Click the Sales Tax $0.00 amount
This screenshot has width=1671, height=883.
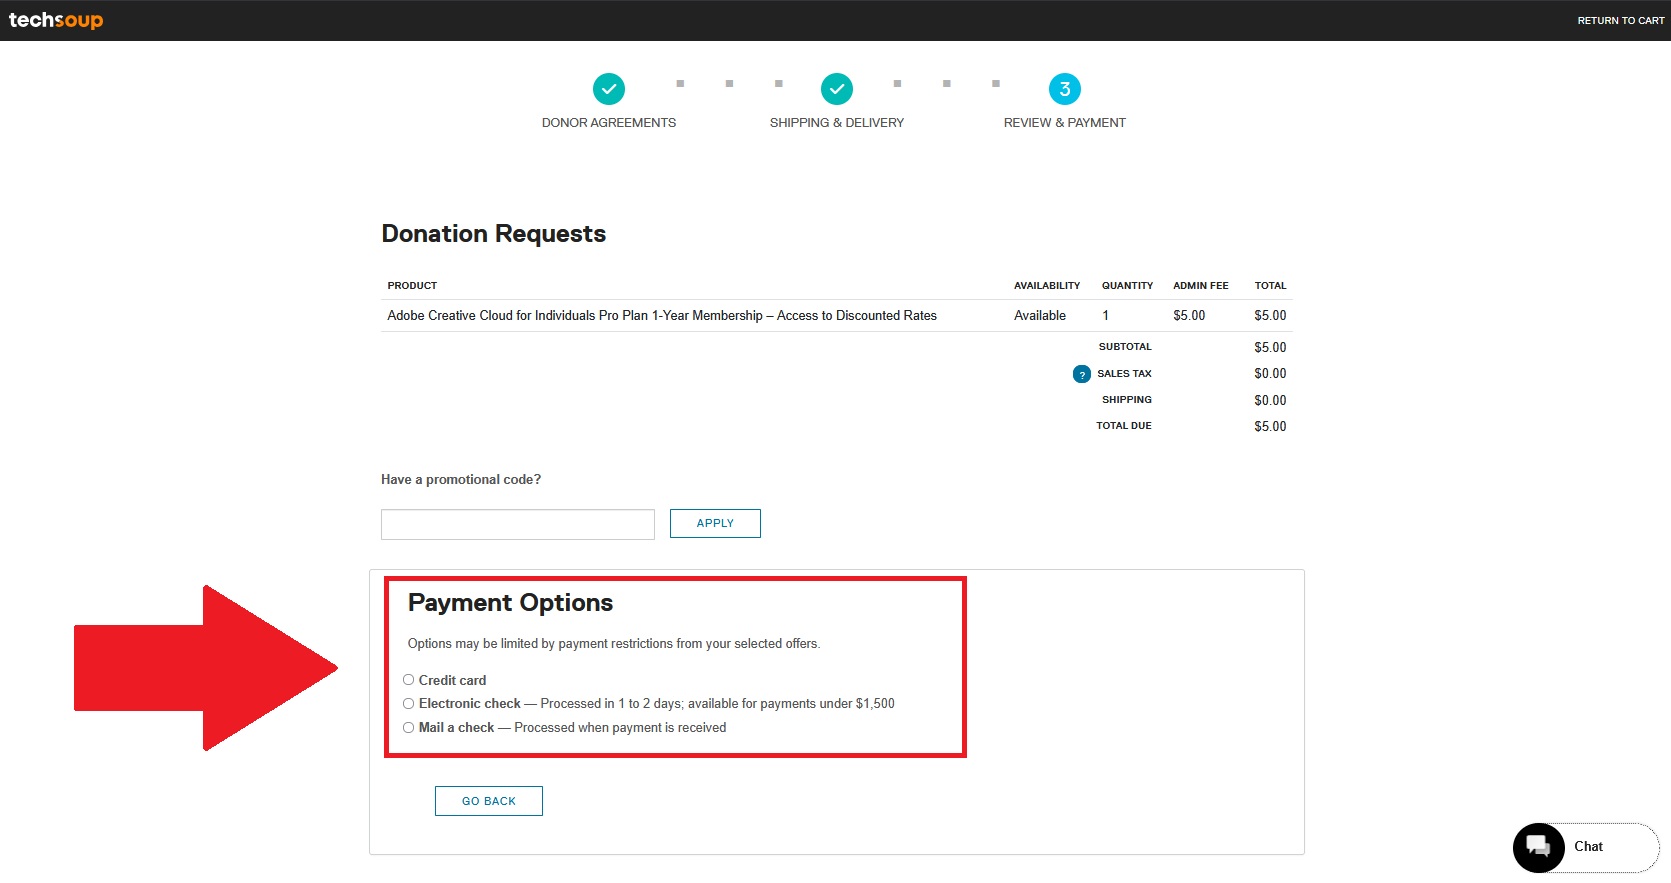pos(1270,374)
